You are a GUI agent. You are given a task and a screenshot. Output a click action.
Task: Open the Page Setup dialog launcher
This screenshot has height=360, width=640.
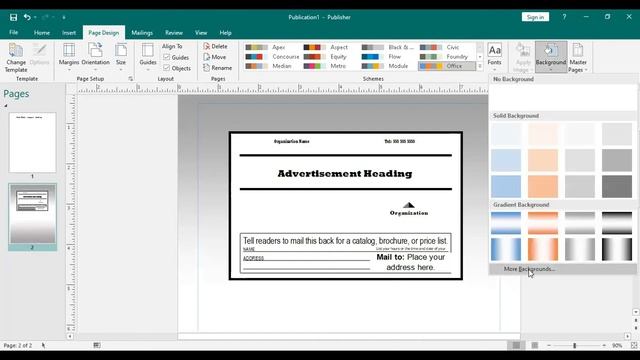(x=131, y=79)
